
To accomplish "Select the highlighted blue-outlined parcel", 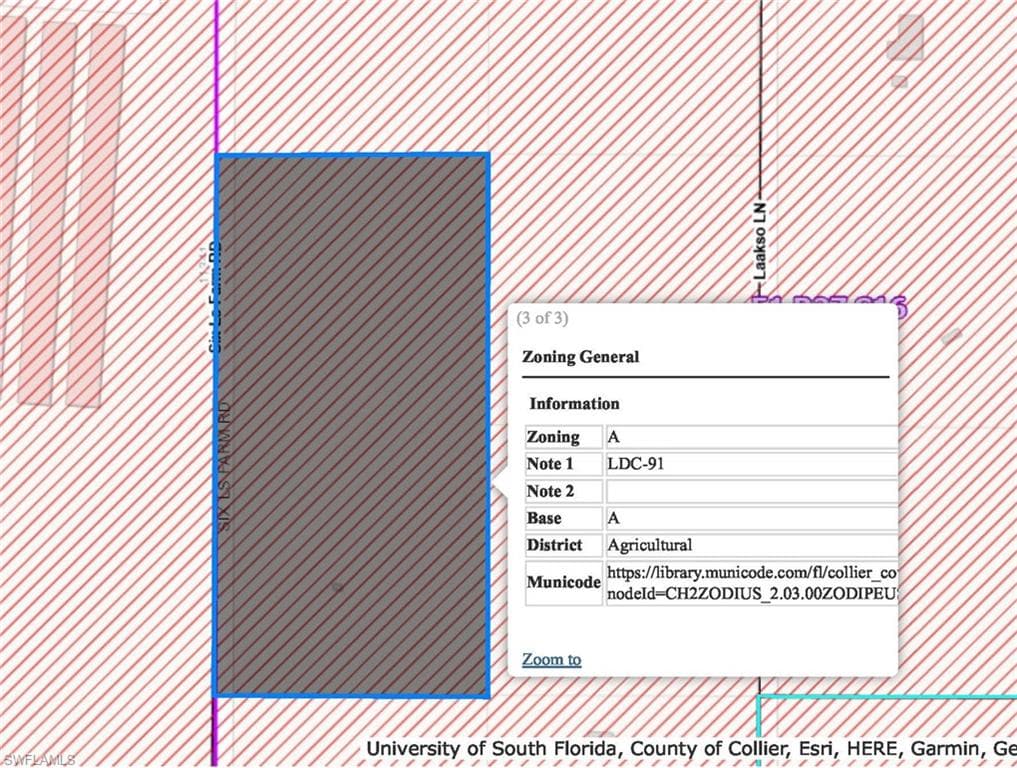I will coord(352,426).
